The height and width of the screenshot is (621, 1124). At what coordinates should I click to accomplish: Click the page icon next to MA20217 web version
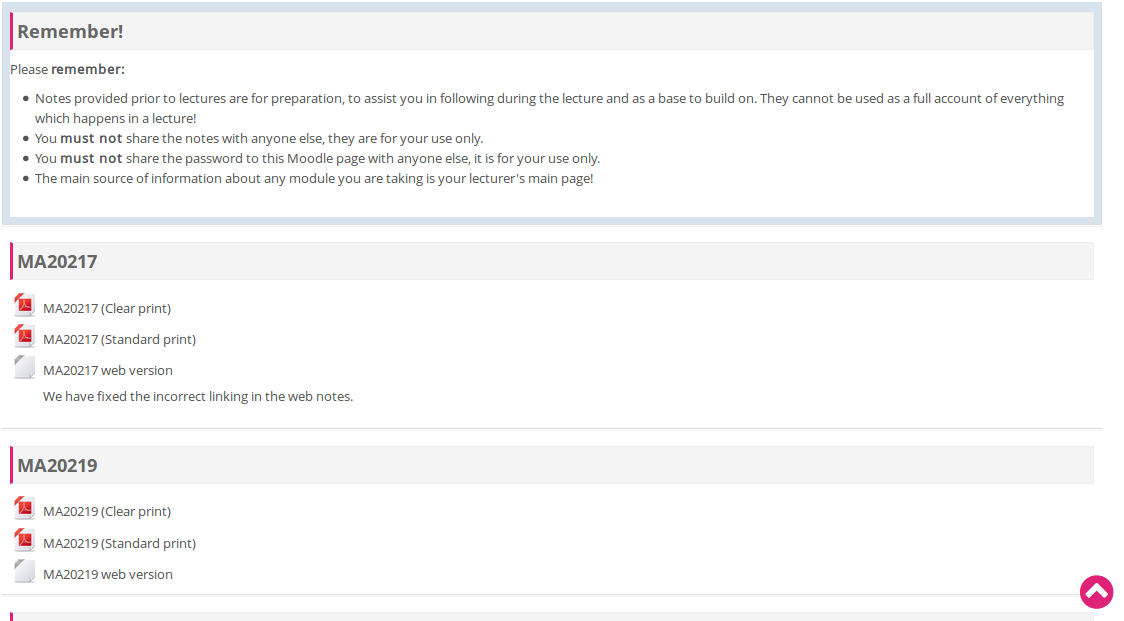[x=25, y=368]
